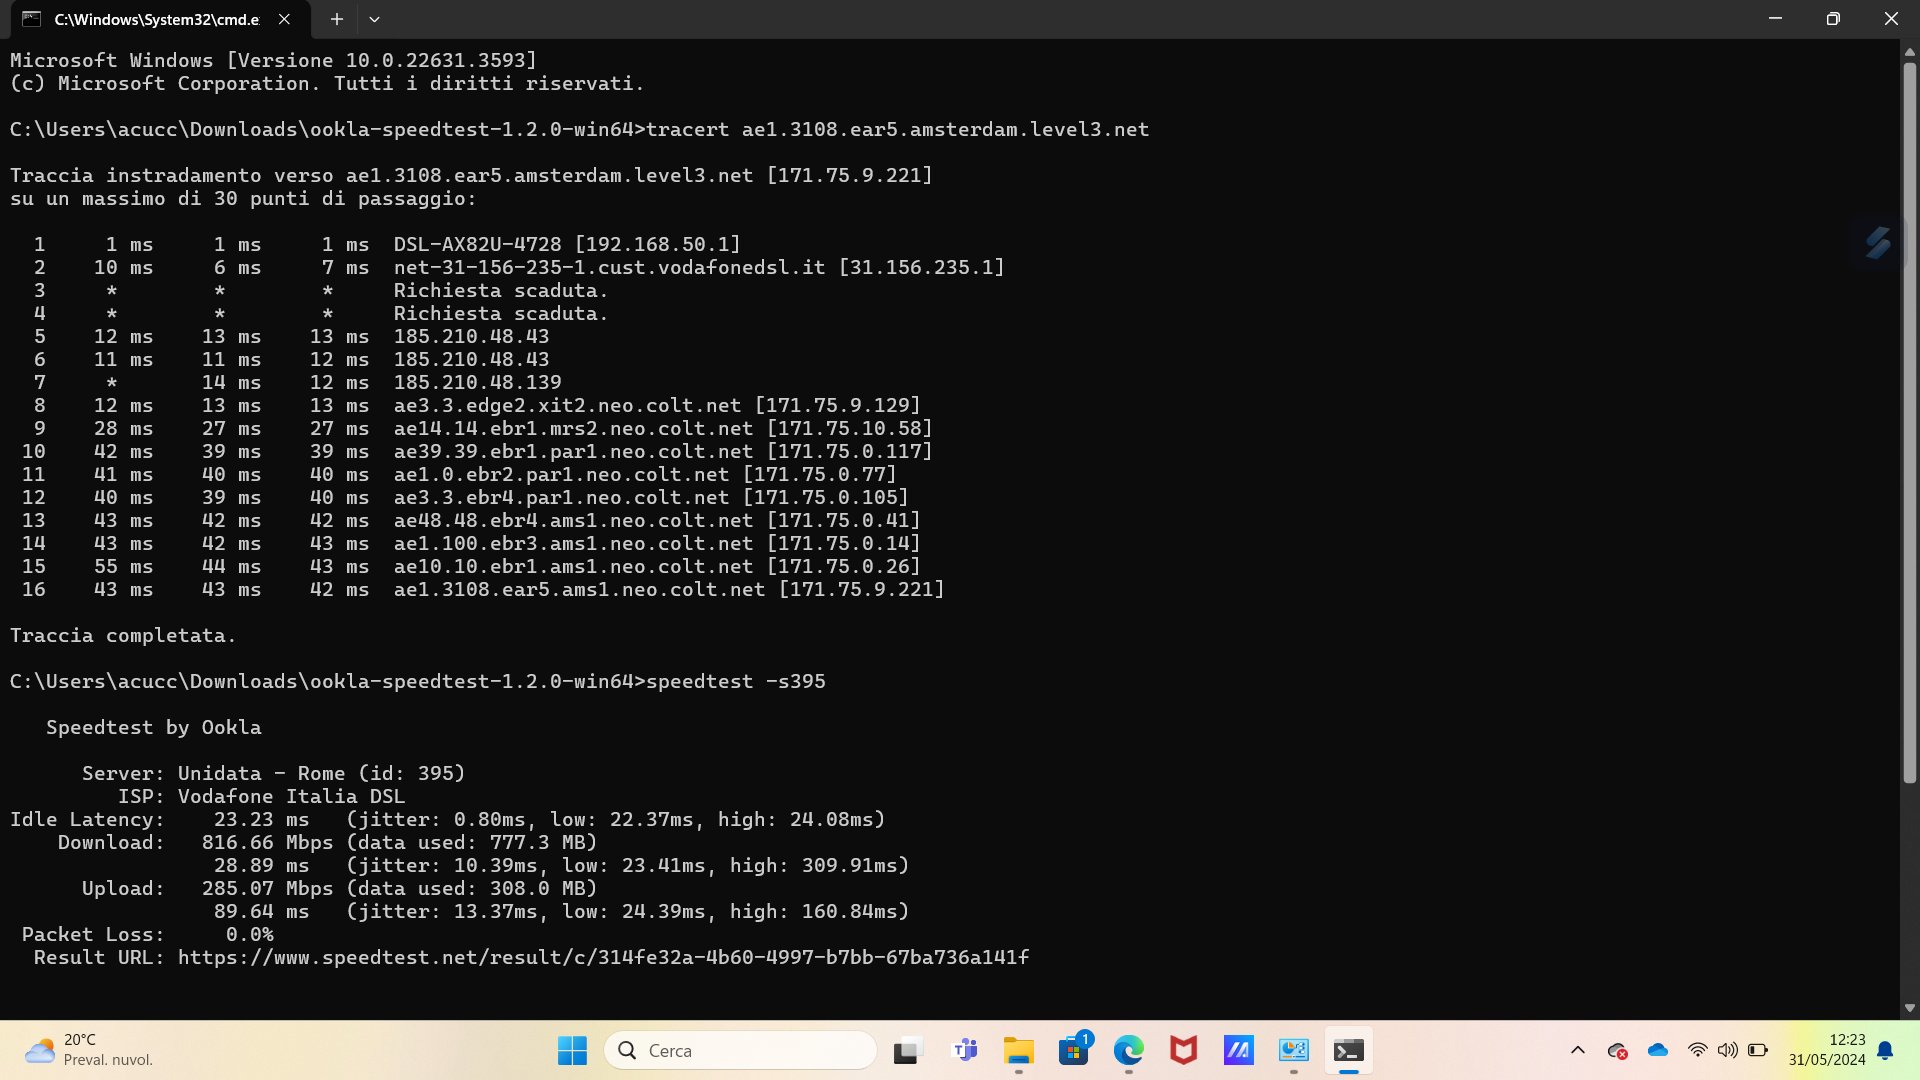Open the clock and date panel
Viewport: 1920px width, 1080px height.
pos(1826,1050)
